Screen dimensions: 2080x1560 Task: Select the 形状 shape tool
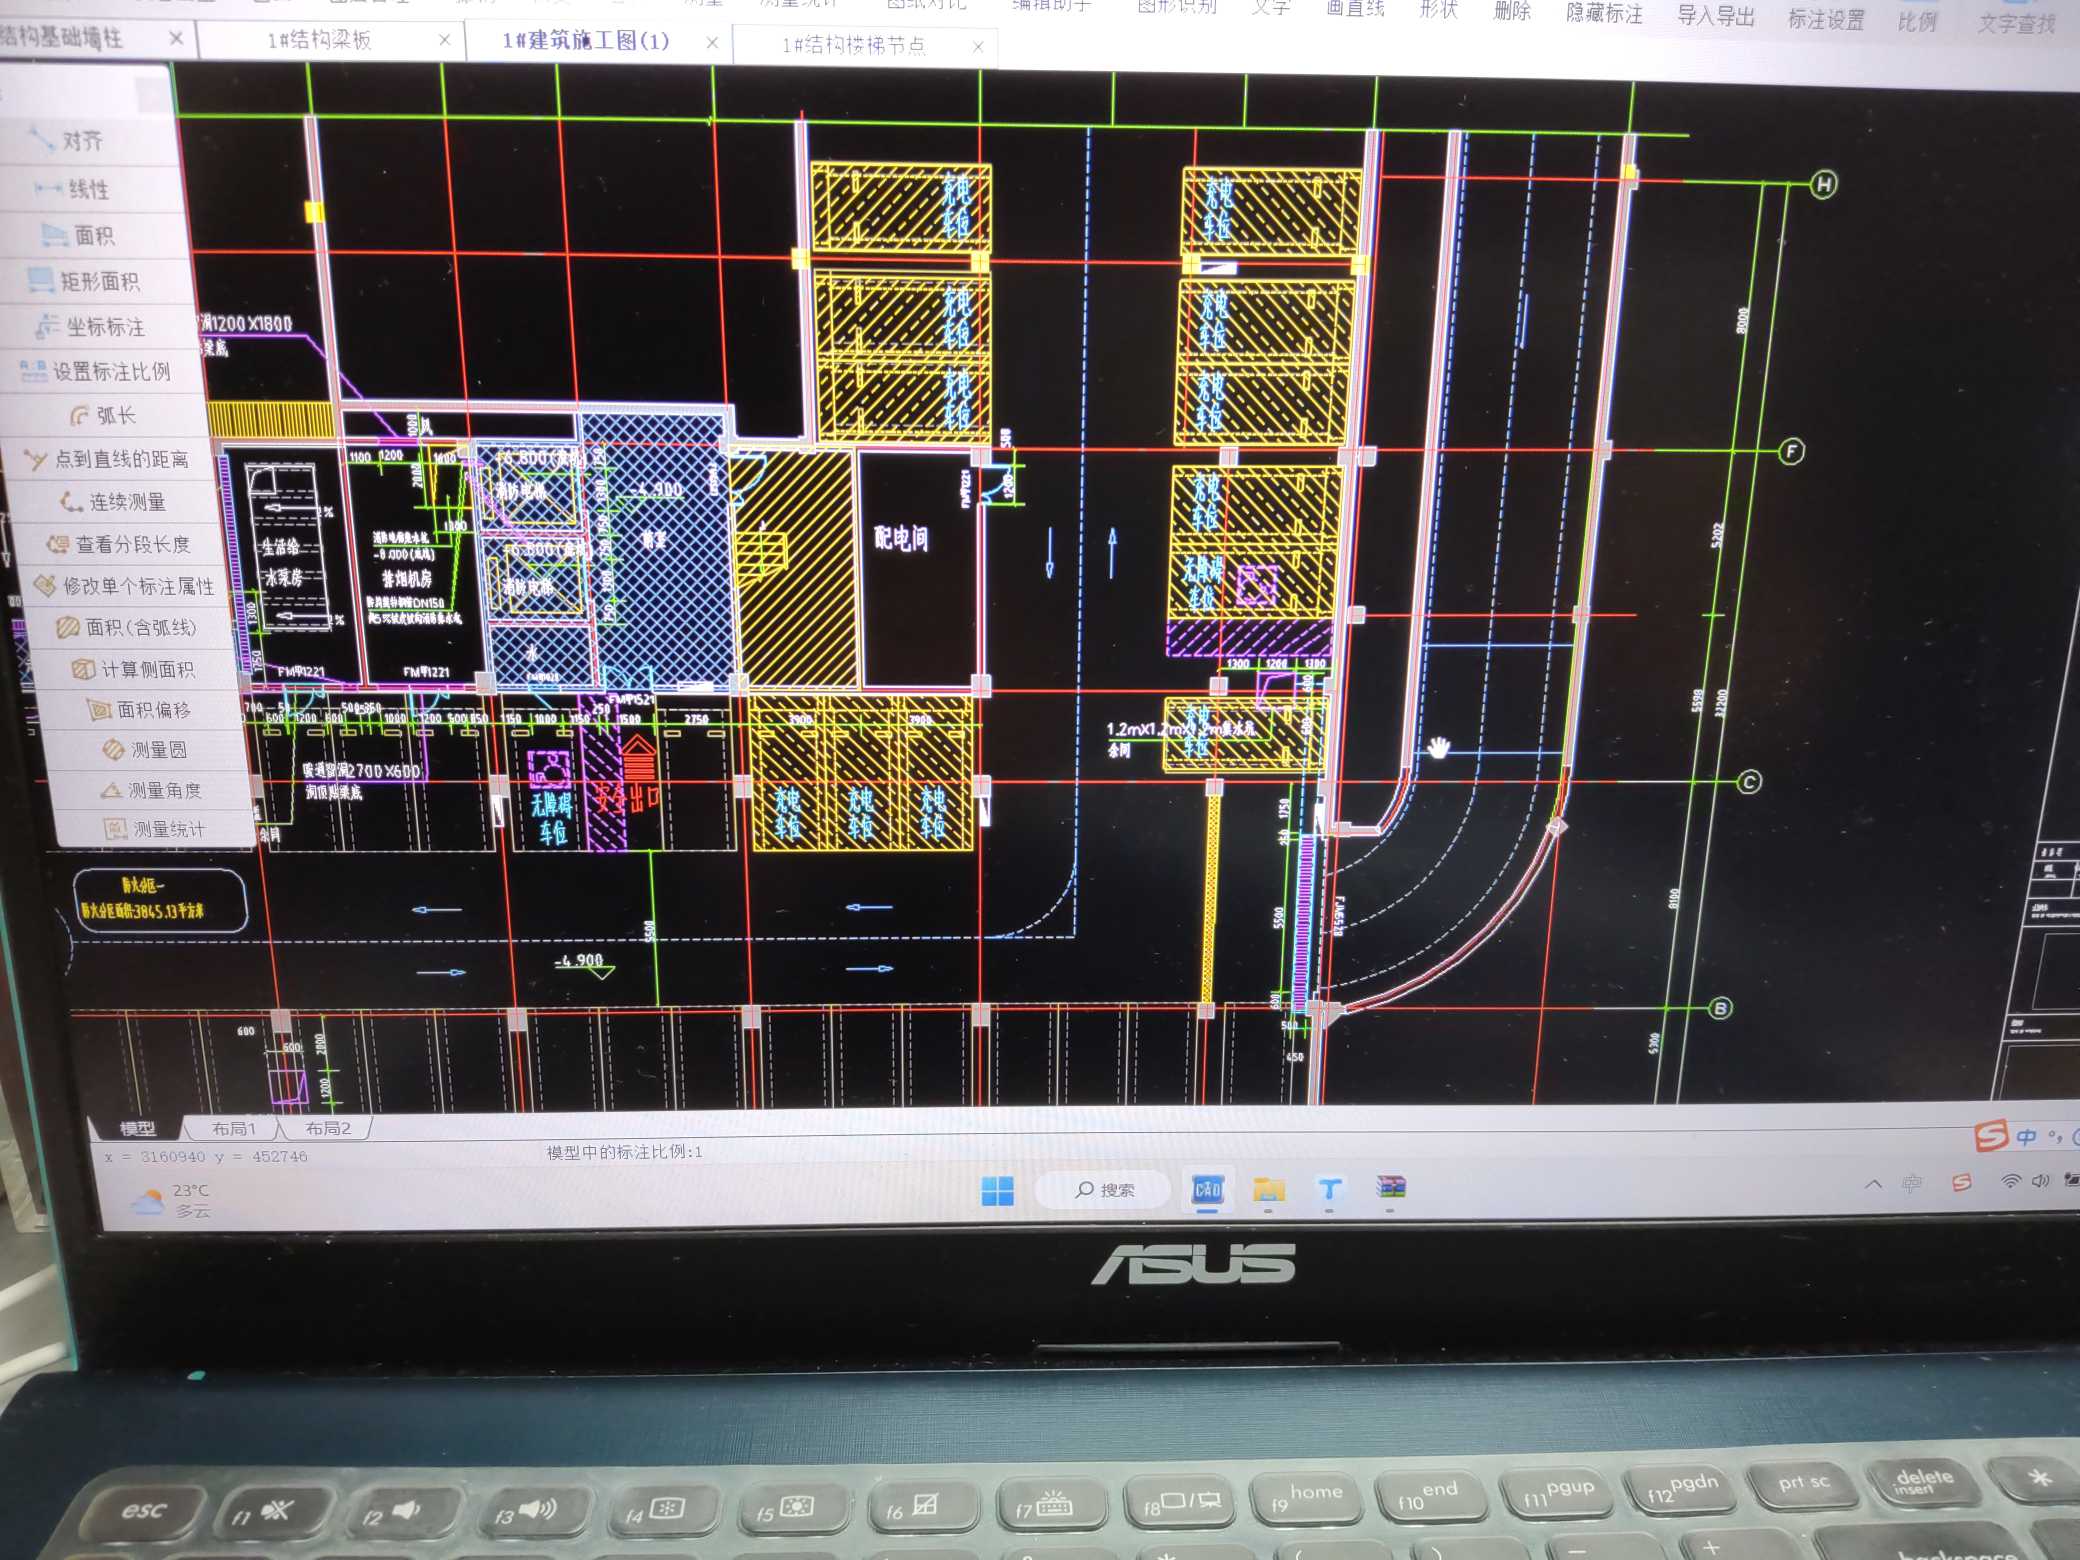(1439, 10)
